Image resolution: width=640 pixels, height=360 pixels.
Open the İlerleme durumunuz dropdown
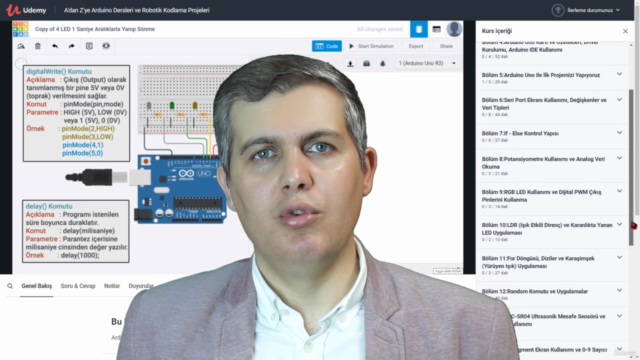(586, 10)
